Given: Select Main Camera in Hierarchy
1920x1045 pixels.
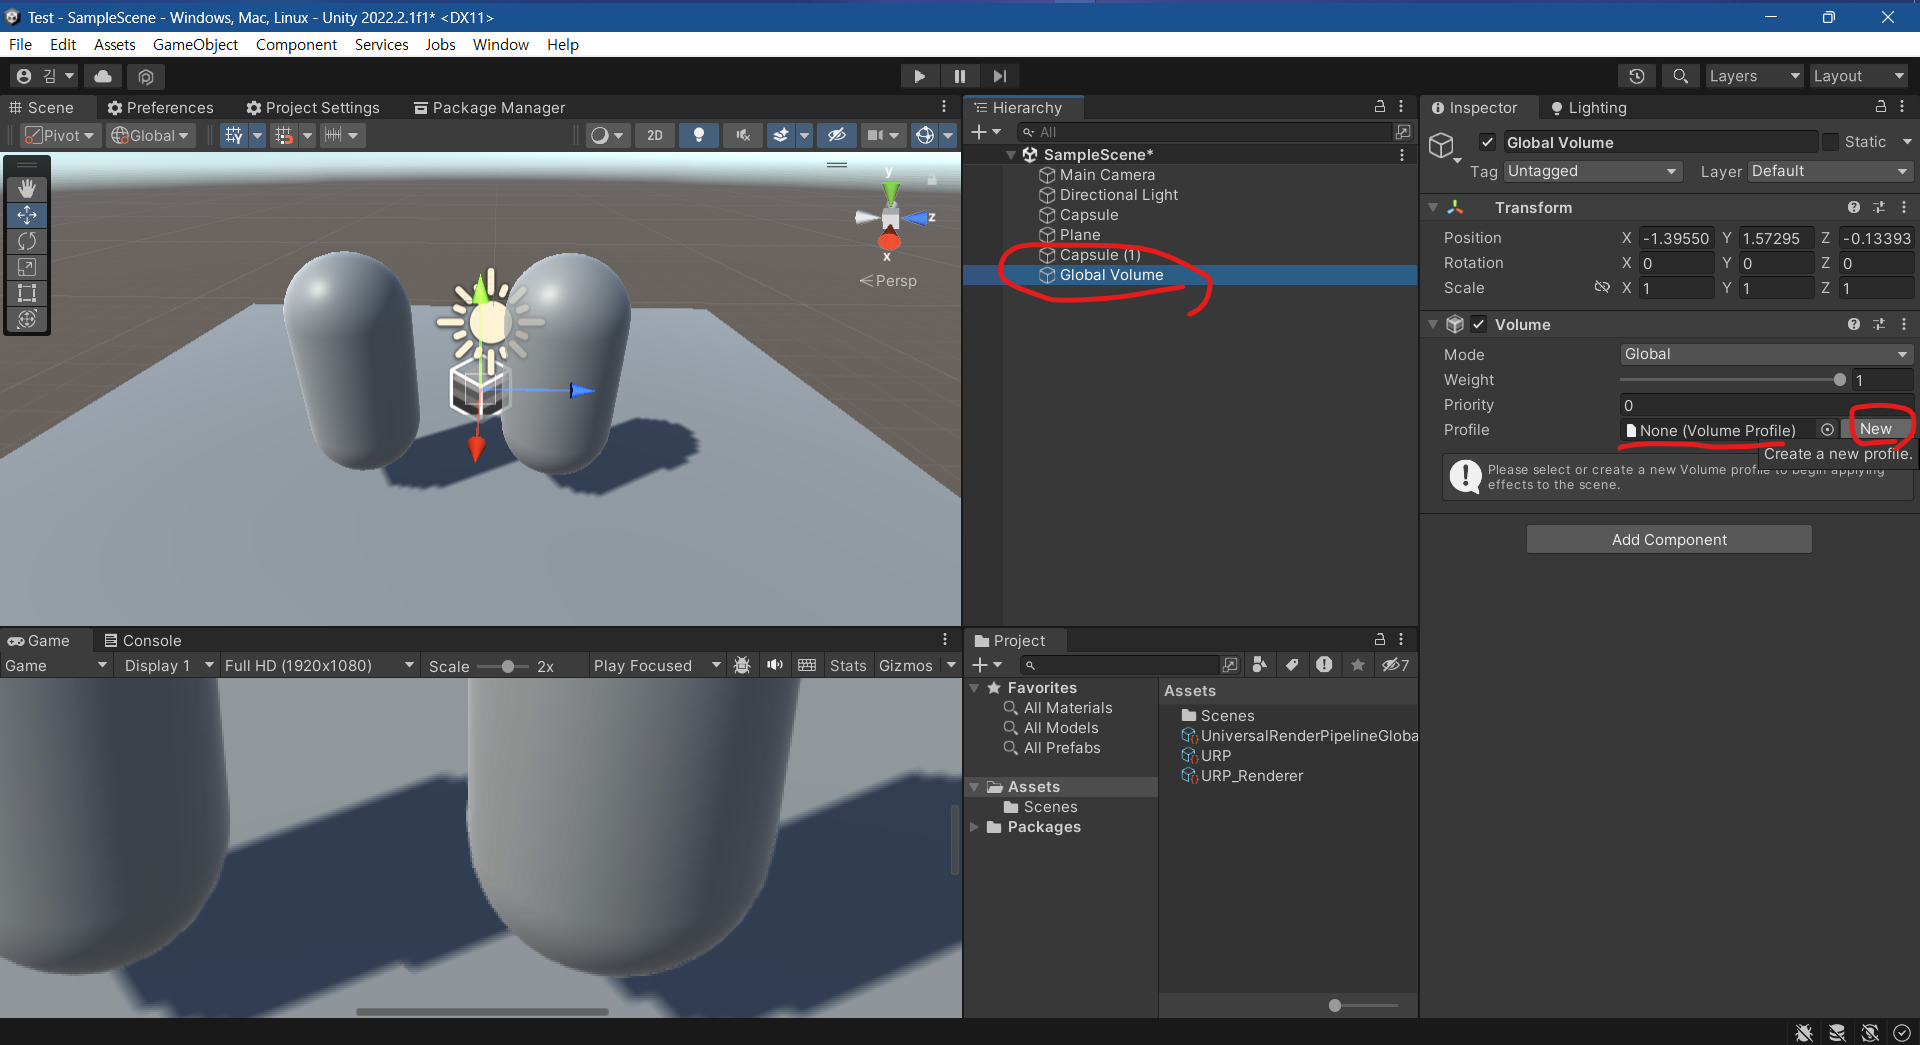Looking at the screenshot, I should point(1107,175).
